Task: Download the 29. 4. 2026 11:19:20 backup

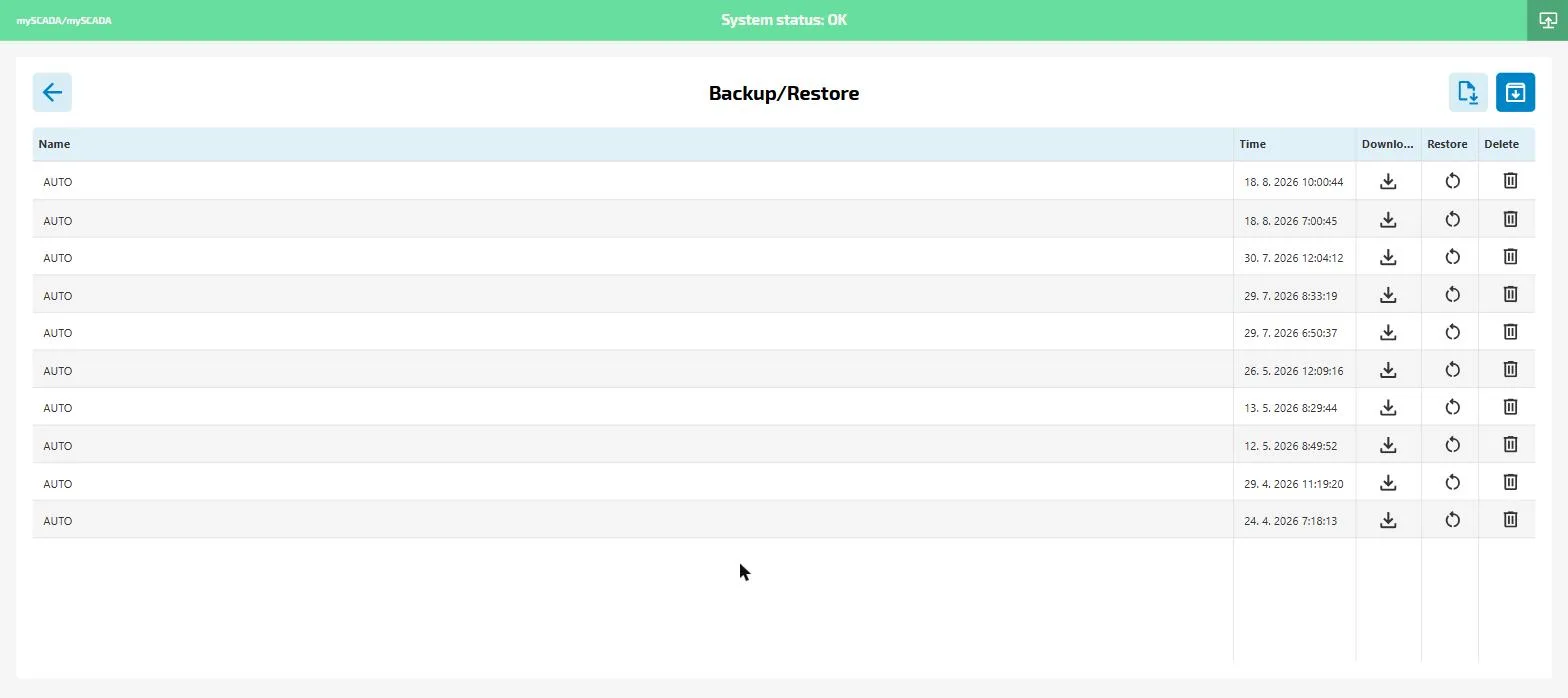Action: tap(1388, 482)
